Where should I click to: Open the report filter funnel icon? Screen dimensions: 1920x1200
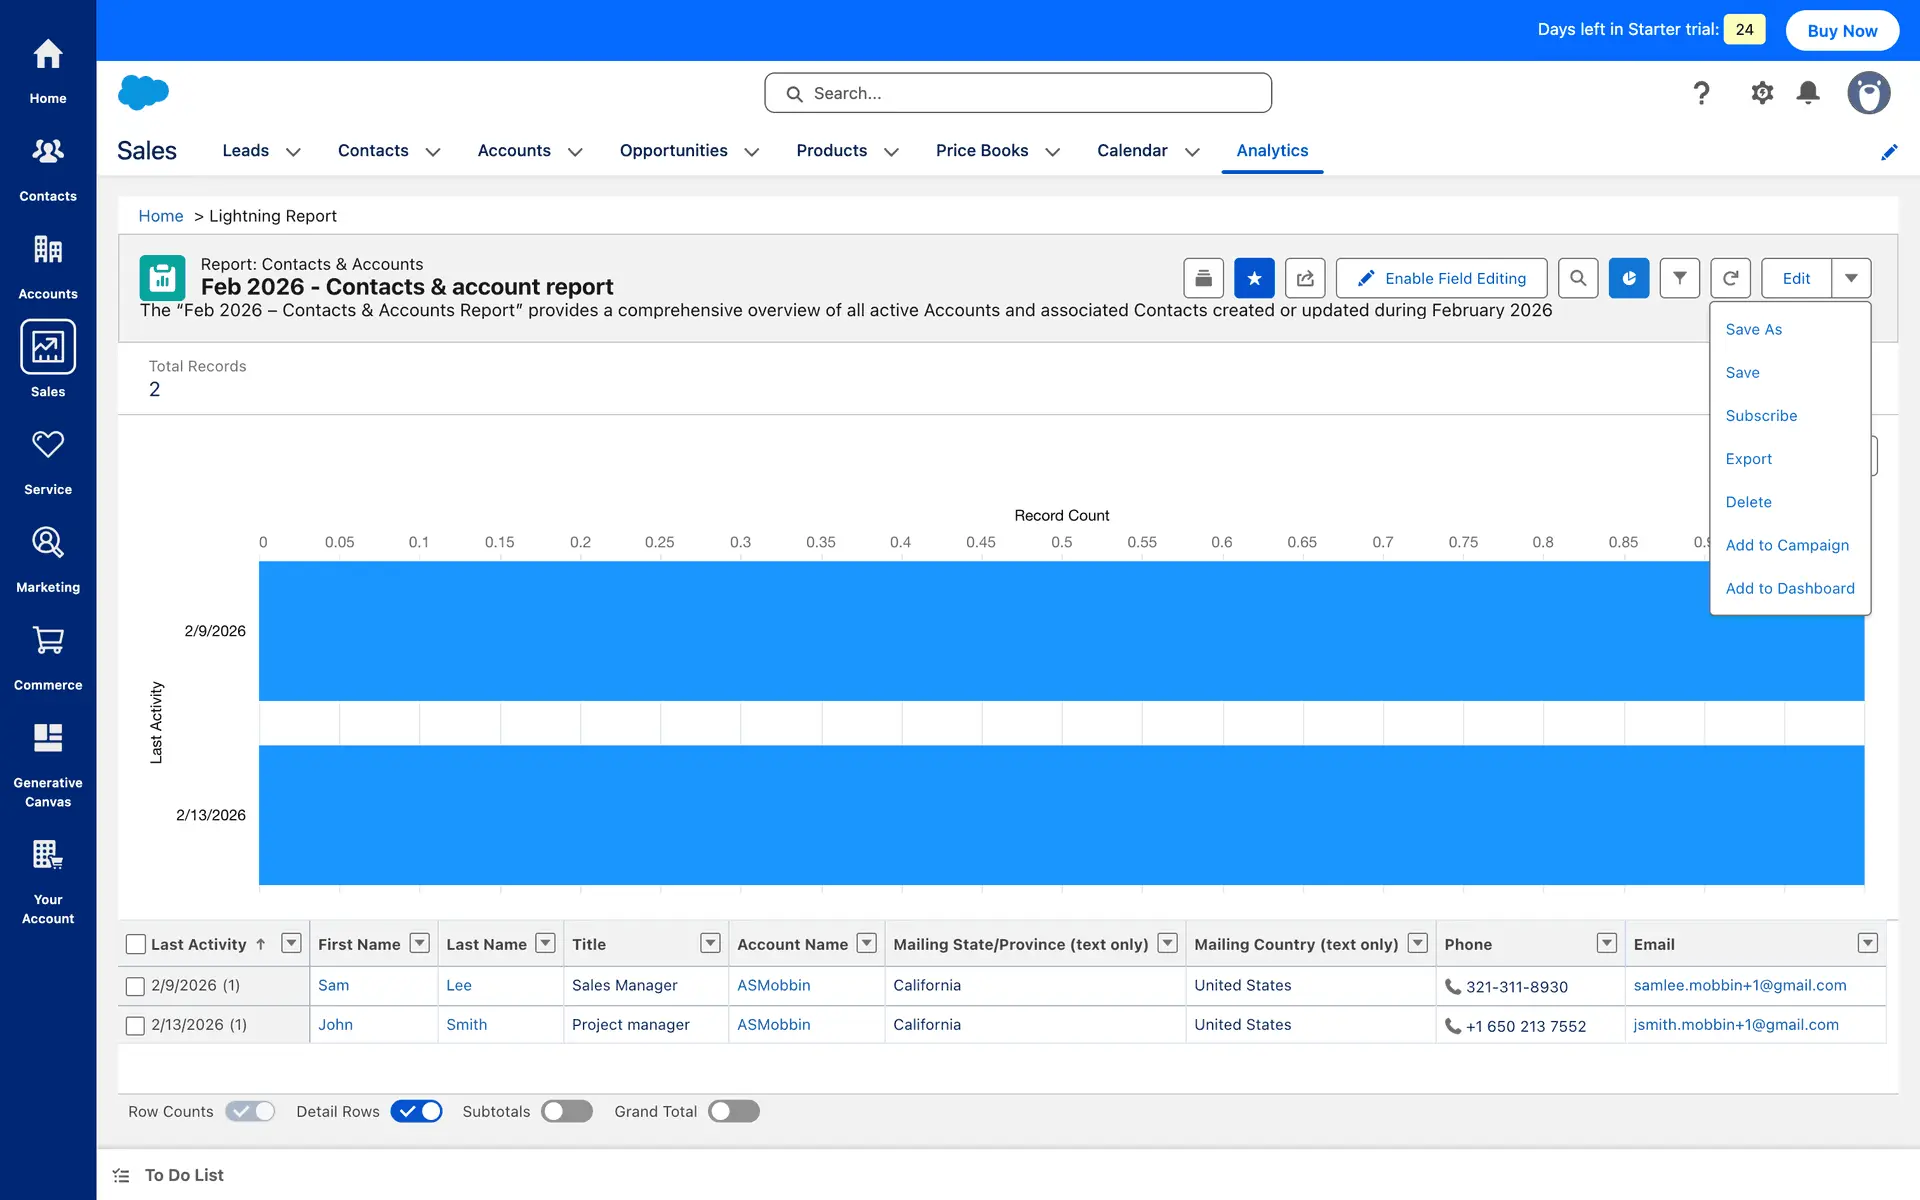1680,278
